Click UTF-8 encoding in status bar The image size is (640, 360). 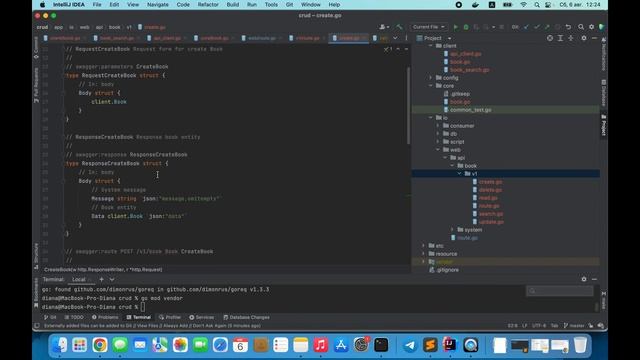539,326
